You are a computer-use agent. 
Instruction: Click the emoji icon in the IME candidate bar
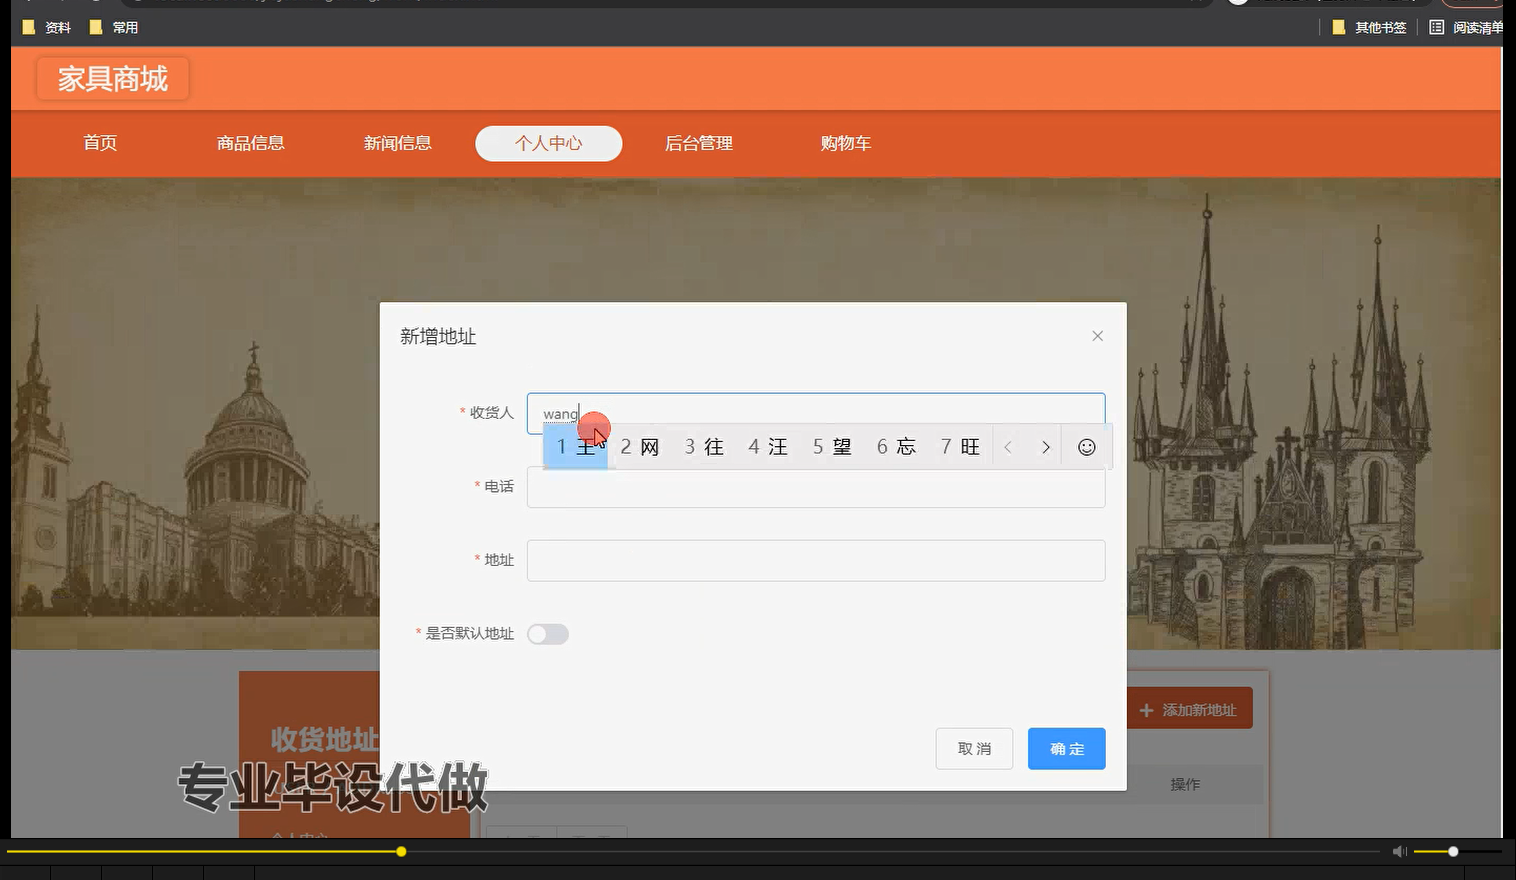pyautogui.click(x=1087, y=447)
